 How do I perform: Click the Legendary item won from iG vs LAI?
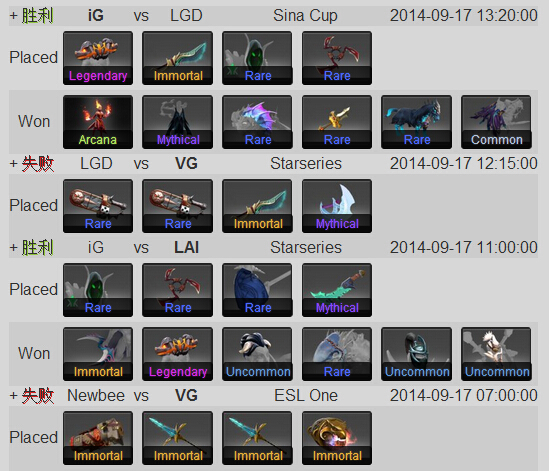[x=178, y=354]
